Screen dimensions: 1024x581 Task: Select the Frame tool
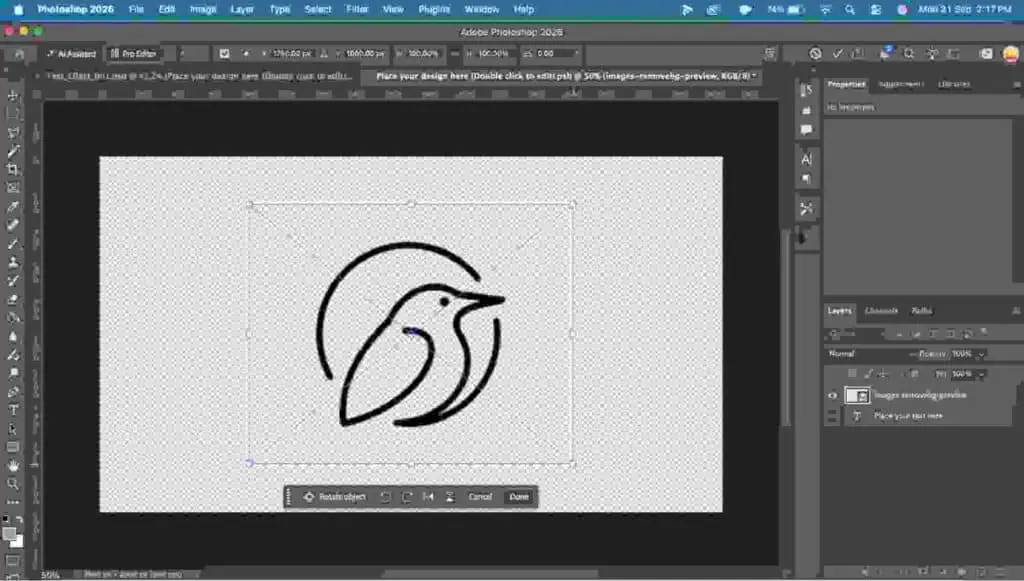click(x=12, y=188)
